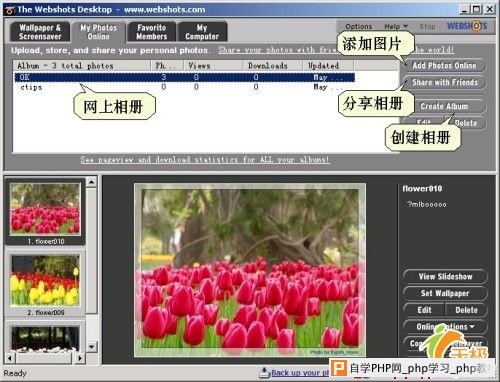Click Add Photos Online button
The image size is (500, 382).
(x=444, y=65)
